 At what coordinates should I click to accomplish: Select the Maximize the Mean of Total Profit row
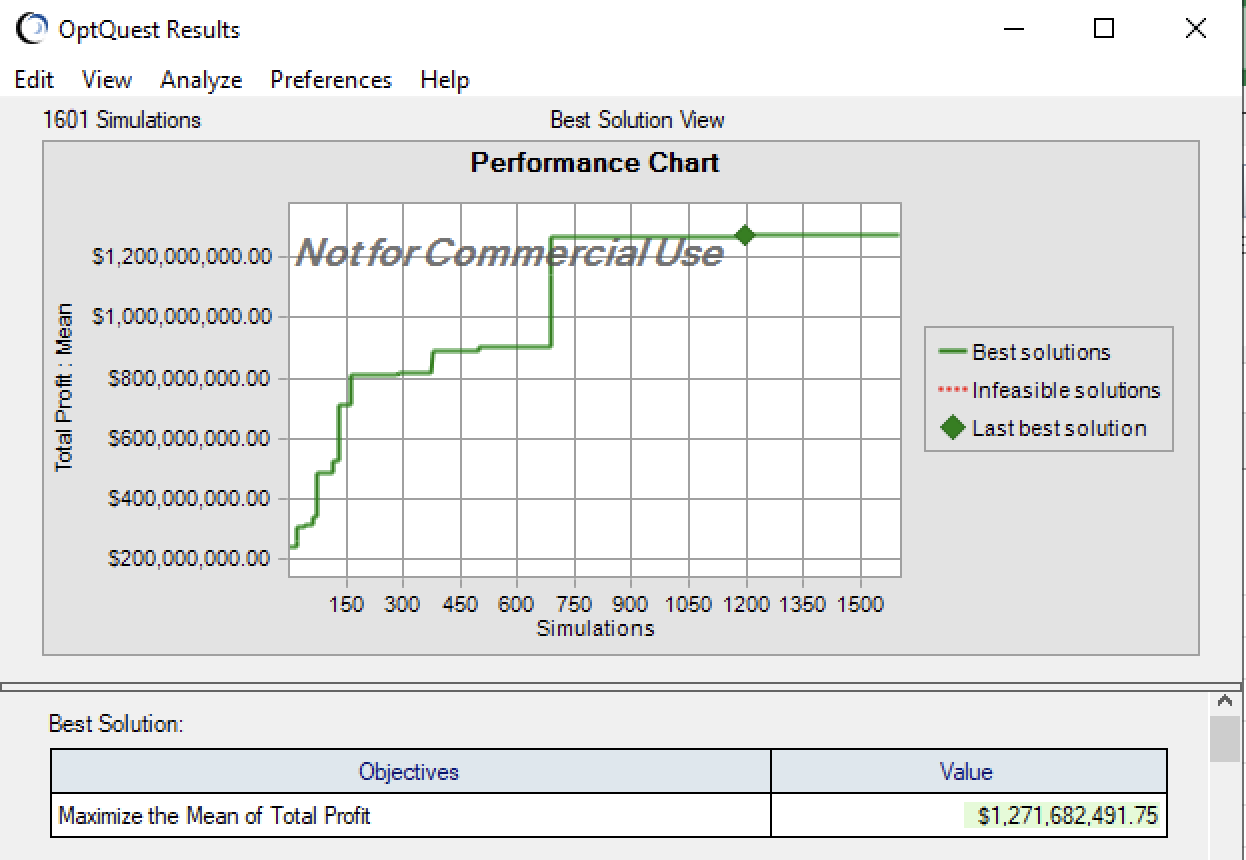tap(214, 816)
